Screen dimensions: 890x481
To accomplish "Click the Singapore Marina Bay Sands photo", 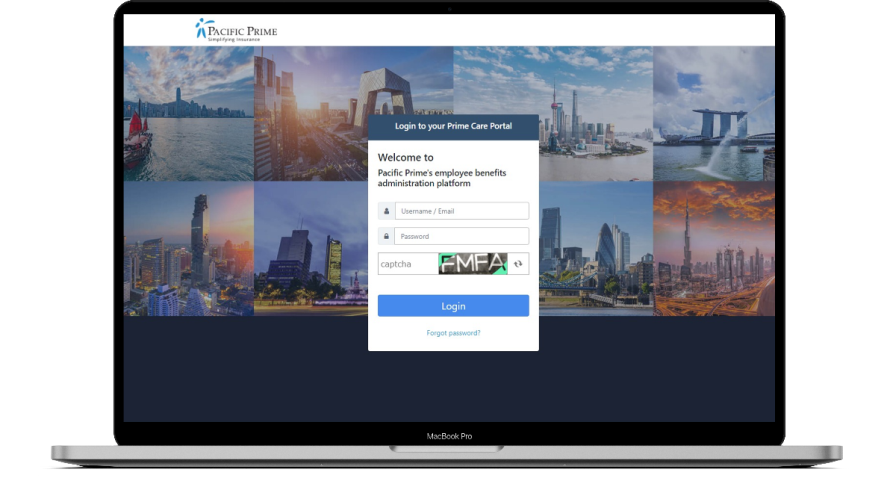I will [713, 113].
